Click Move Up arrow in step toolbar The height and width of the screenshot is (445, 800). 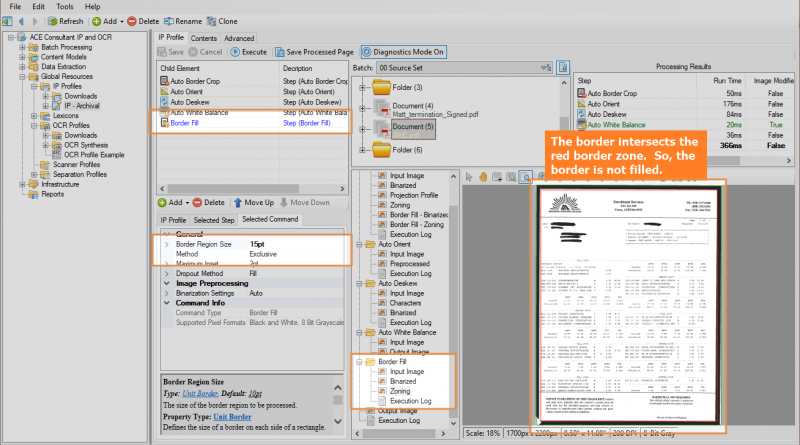coord(252,202)
